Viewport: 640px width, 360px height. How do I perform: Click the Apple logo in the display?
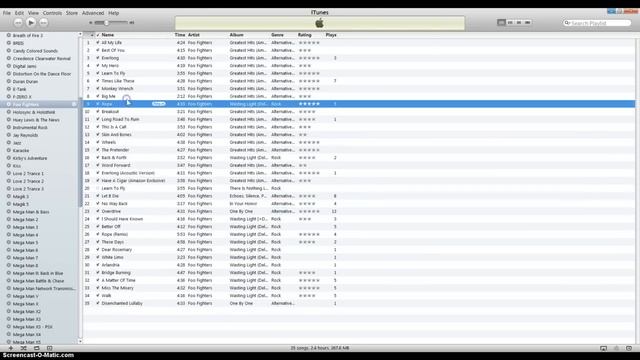click(320, 23)
